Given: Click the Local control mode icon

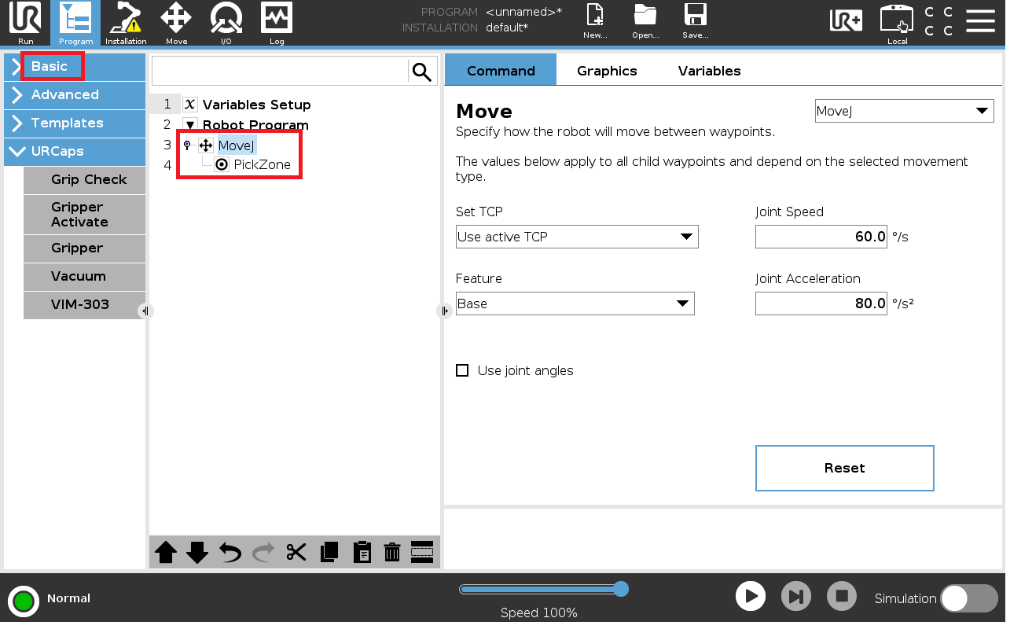Looking at the screenshot, I should click(x=897, y=24).
